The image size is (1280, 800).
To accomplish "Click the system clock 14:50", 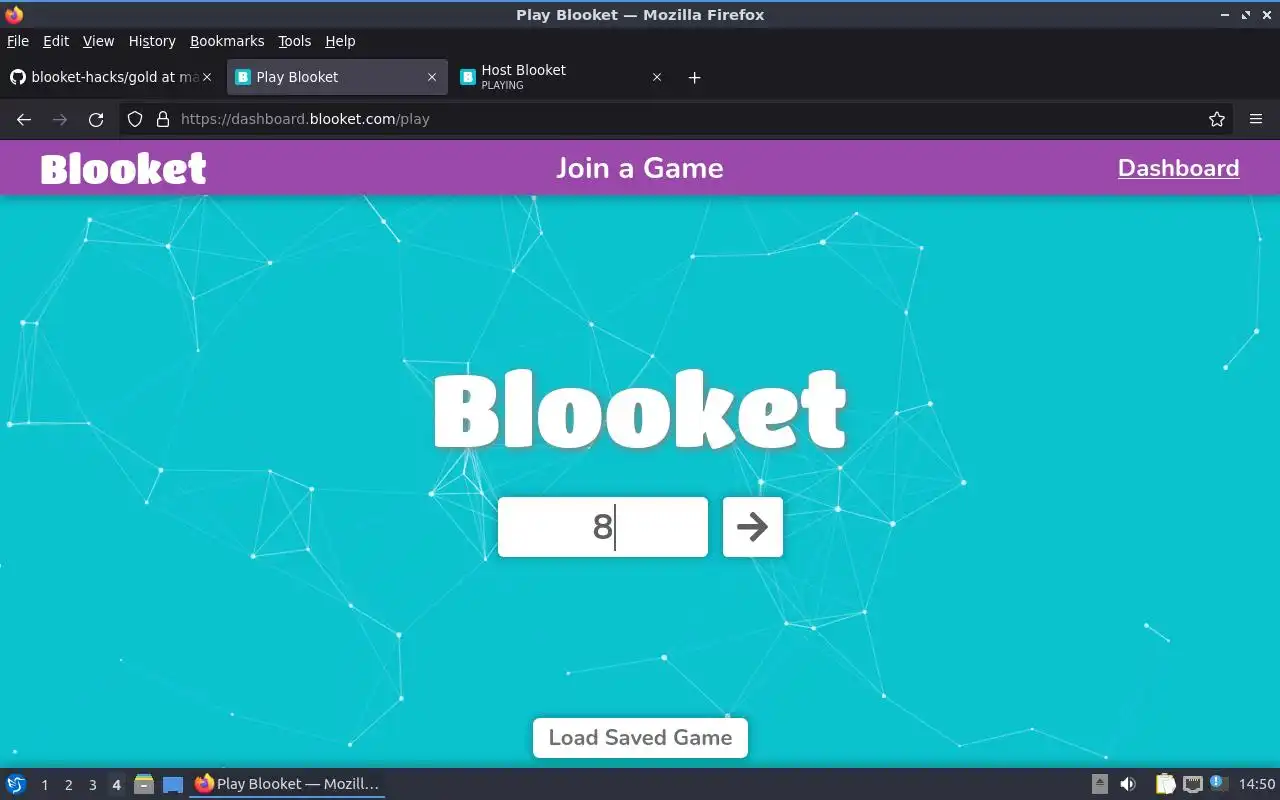I will pos(1257,785).
